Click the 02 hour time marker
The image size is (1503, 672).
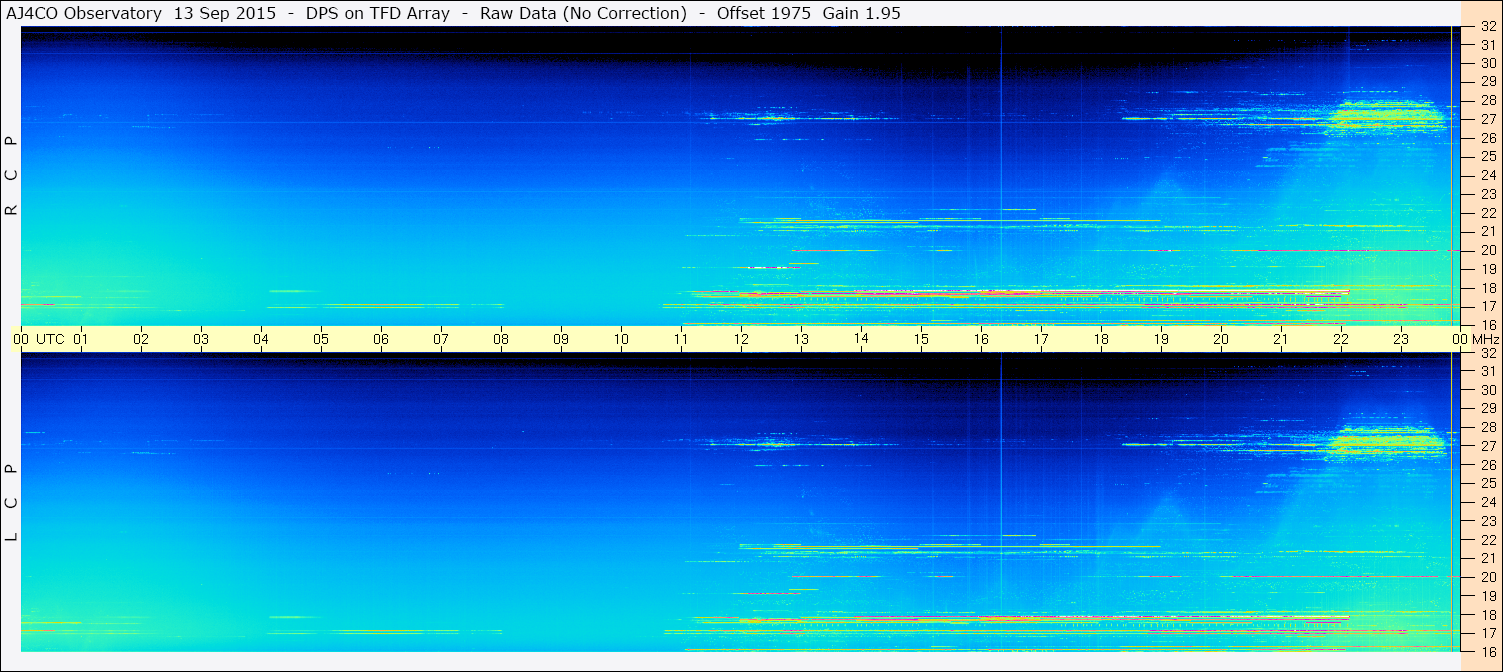tap(141, 339)
